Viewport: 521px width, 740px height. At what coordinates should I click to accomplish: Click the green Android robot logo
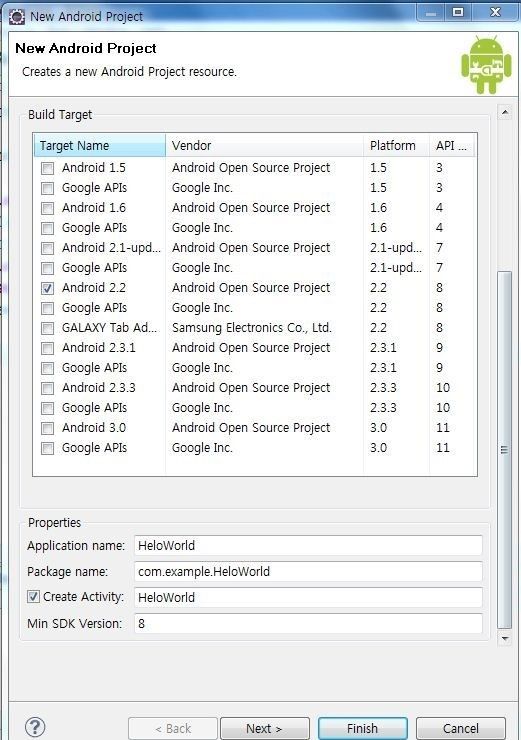(486, 64)
